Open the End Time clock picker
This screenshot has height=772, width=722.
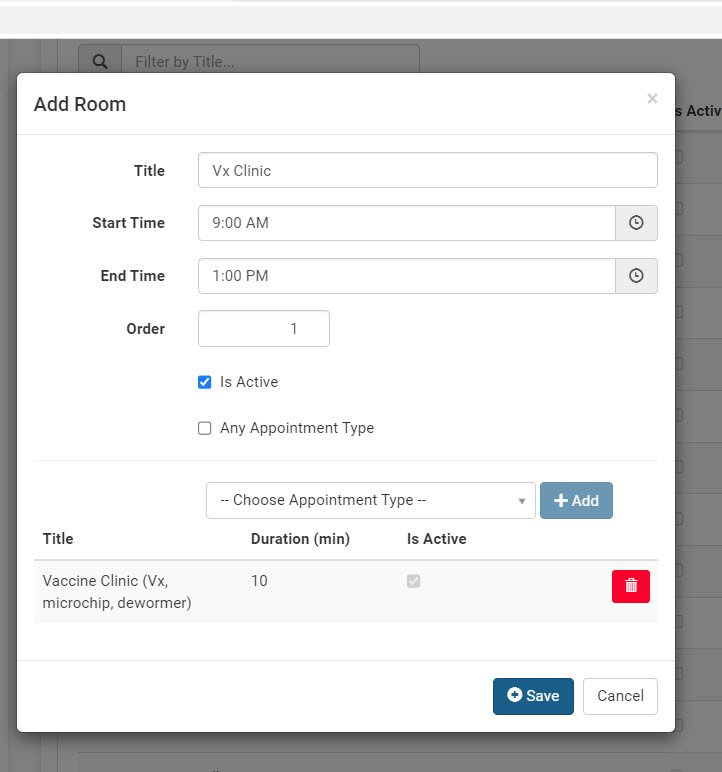coord(636,276)
